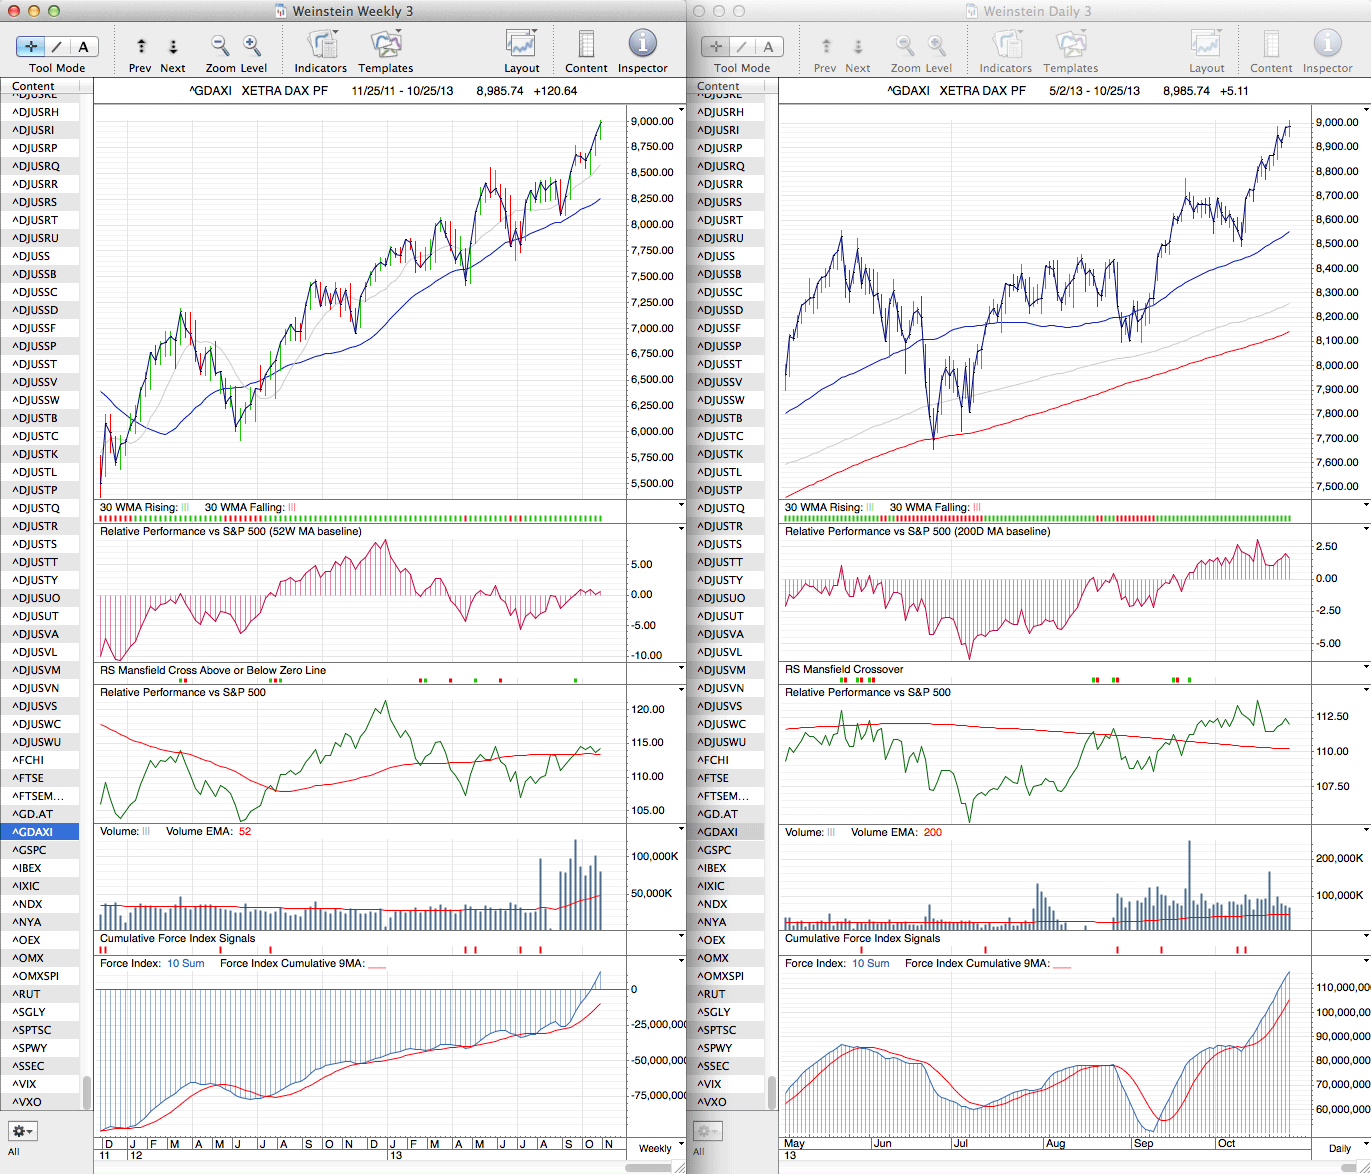1371x1174 pixels.
Task: Open Indicators in Weekly window toolbar
Action: pyautogui.click(x=321, y=46)
